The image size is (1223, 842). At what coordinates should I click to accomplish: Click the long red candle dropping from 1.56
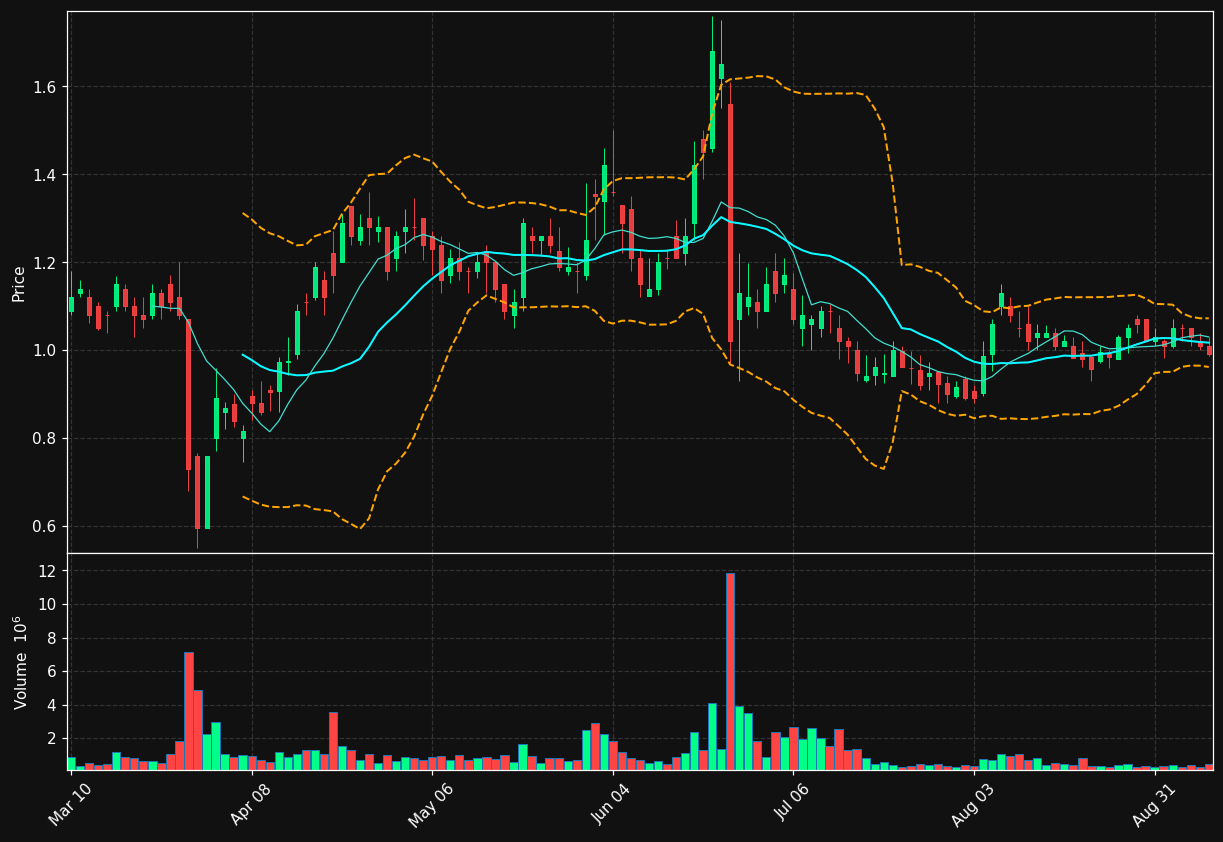tap(730, 223)
